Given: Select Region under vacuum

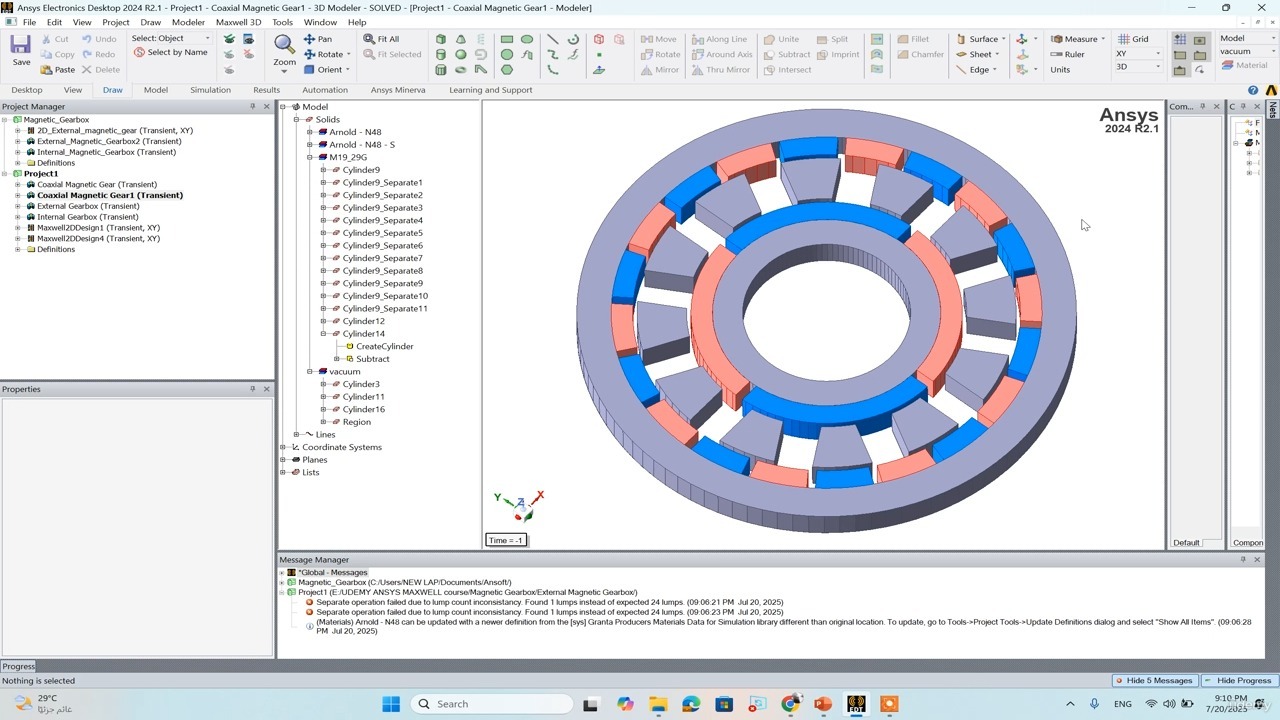Looking at the screenshot, I should (x=356, y=422).
